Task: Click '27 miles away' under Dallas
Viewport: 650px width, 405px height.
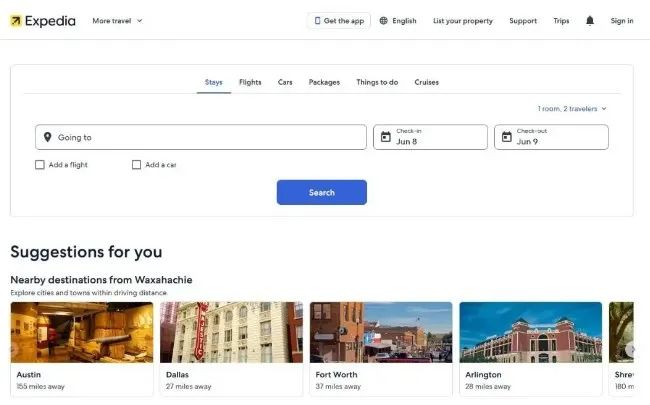Action: pyautogui.click(x=189, y=386)
